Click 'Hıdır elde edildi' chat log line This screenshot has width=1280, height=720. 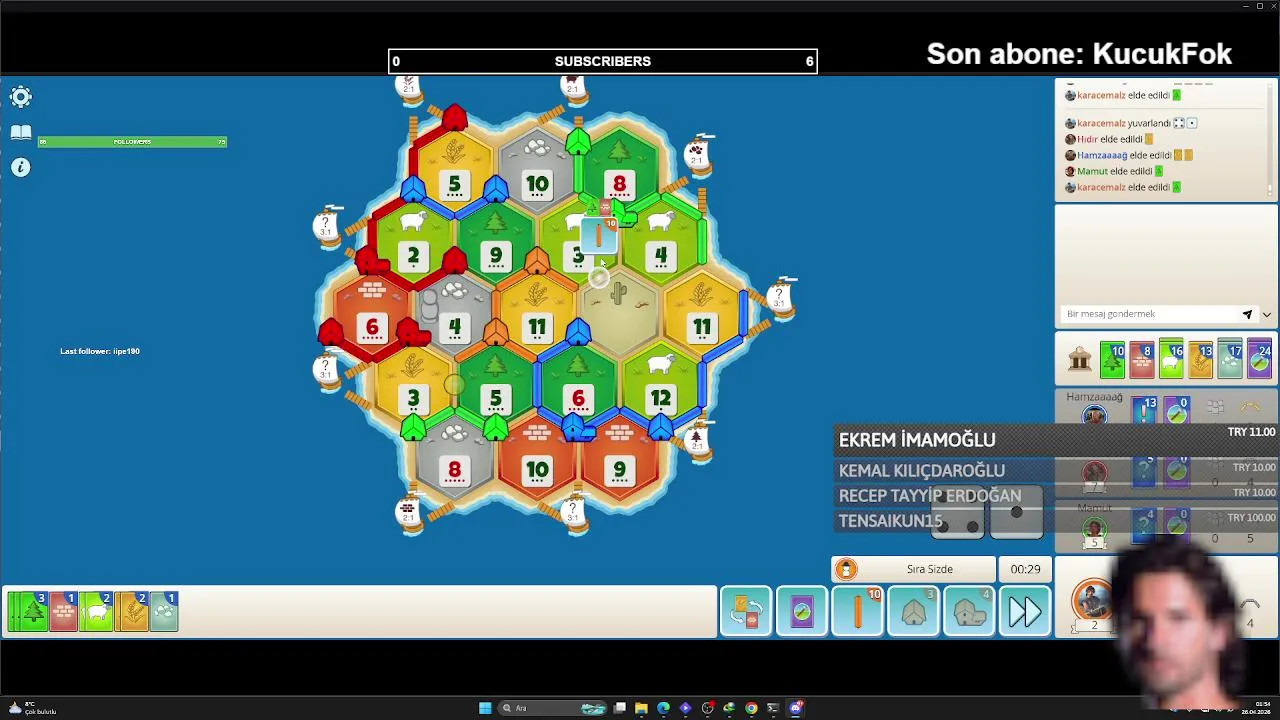coord(1109,139)
